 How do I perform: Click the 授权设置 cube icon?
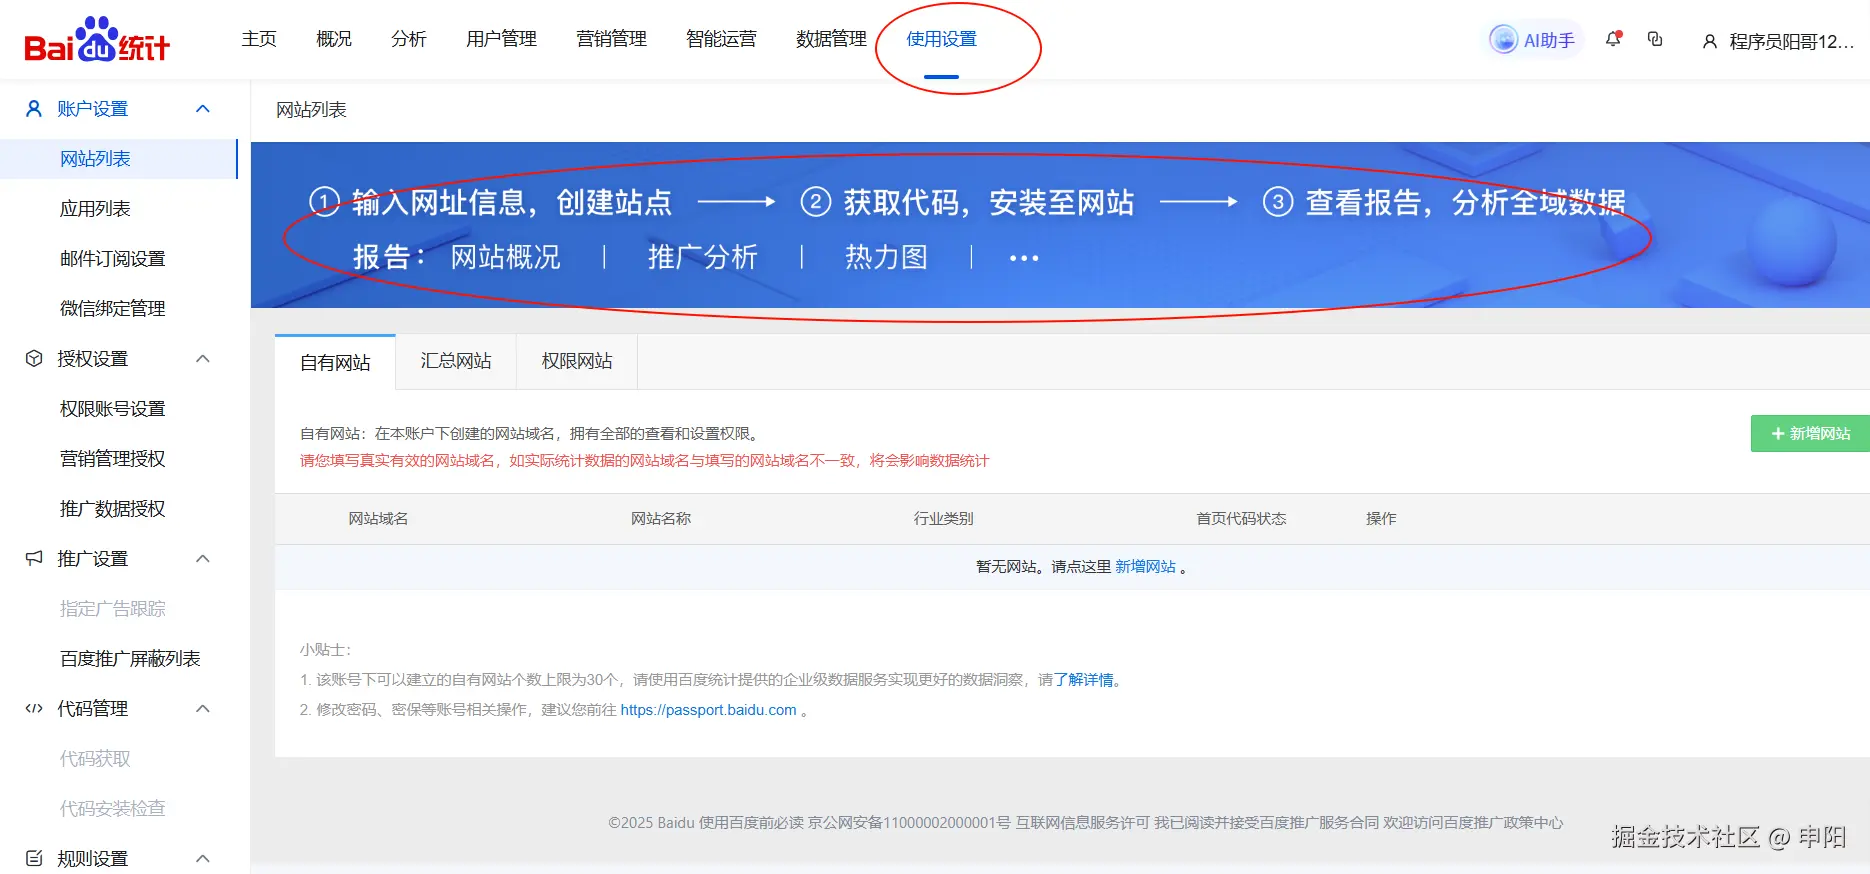tap(34, 359)
